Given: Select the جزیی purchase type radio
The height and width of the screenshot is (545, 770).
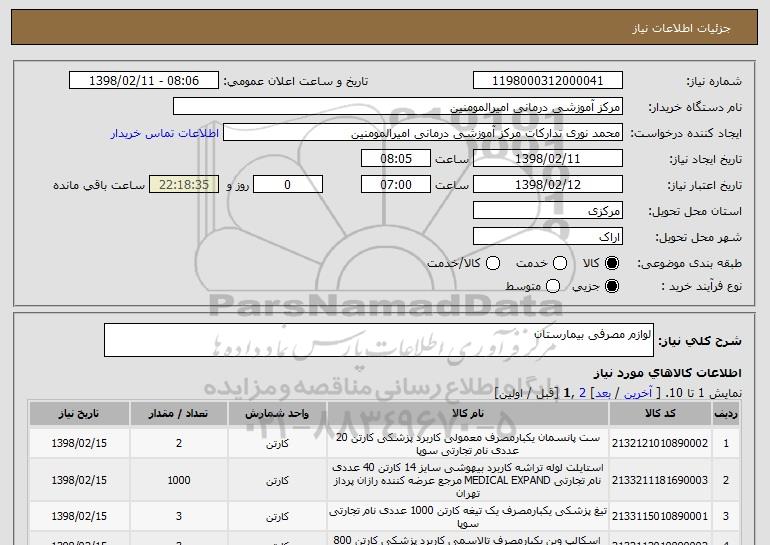Looking at the screenshot, I should [x=612, y=286].
